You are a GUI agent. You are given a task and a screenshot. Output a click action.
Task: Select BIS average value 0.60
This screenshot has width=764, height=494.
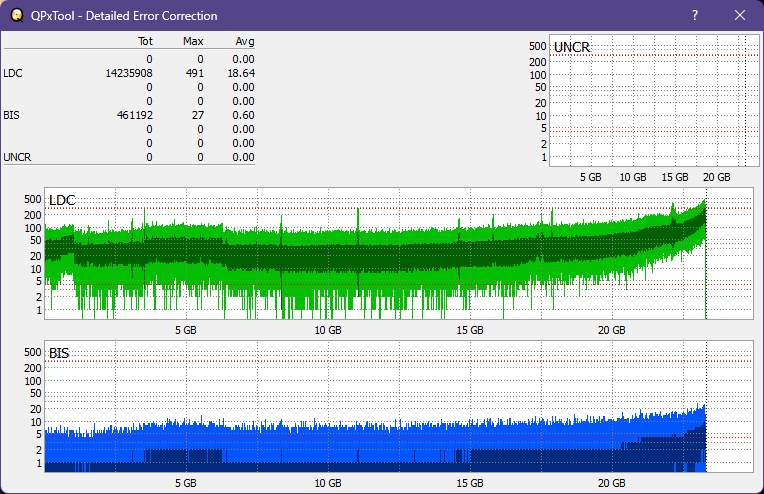[x=243, y=115]
